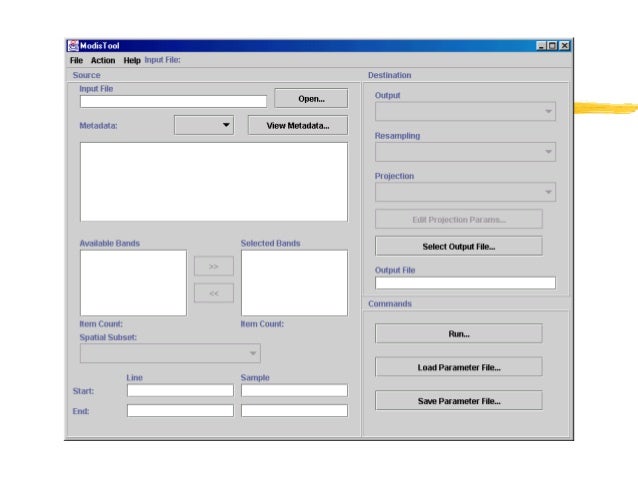Click the End Line input field
Image resolution: width=638 pixels, height=479 pixels.
pos(180,411)
